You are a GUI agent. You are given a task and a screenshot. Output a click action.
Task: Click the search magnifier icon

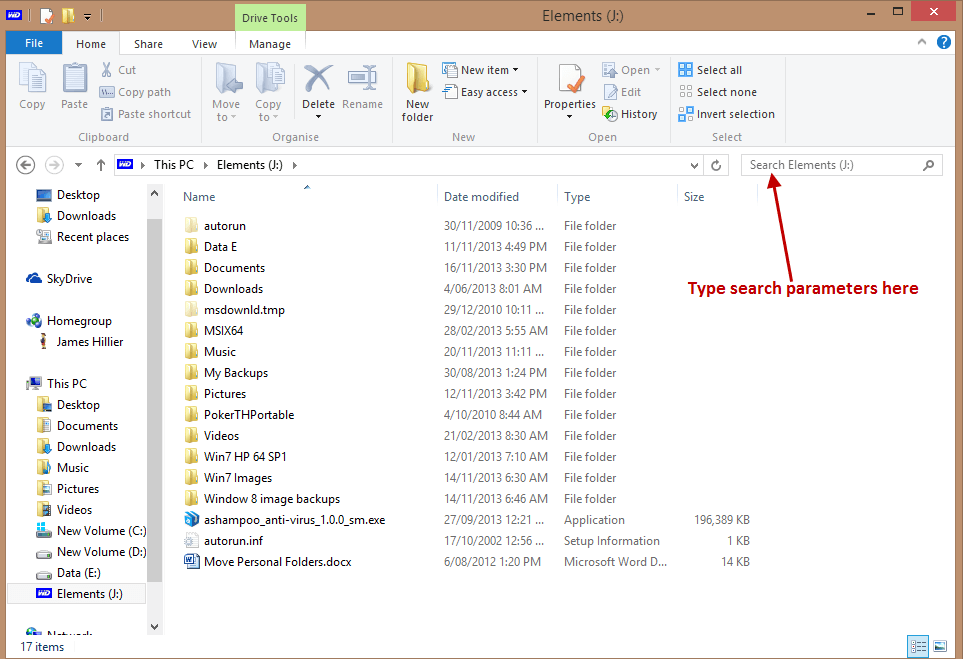[929, 165]
